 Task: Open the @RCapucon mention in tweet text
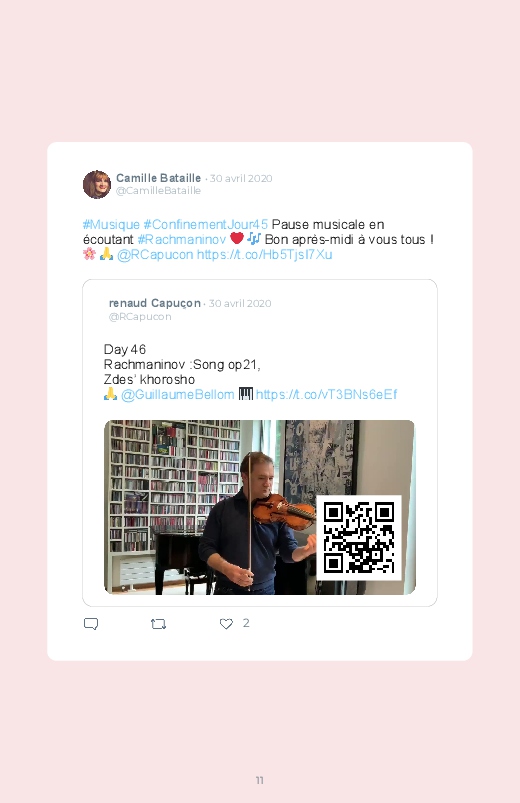click(155, 255)
